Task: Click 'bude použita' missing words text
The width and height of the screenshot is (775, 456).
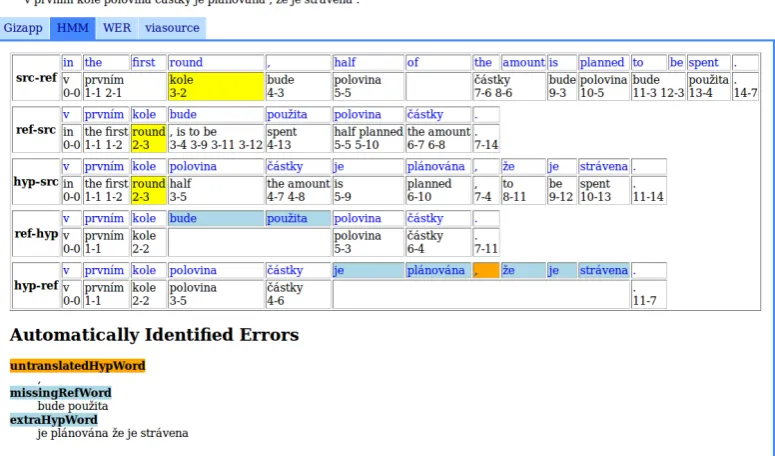Action: point(73,406)
